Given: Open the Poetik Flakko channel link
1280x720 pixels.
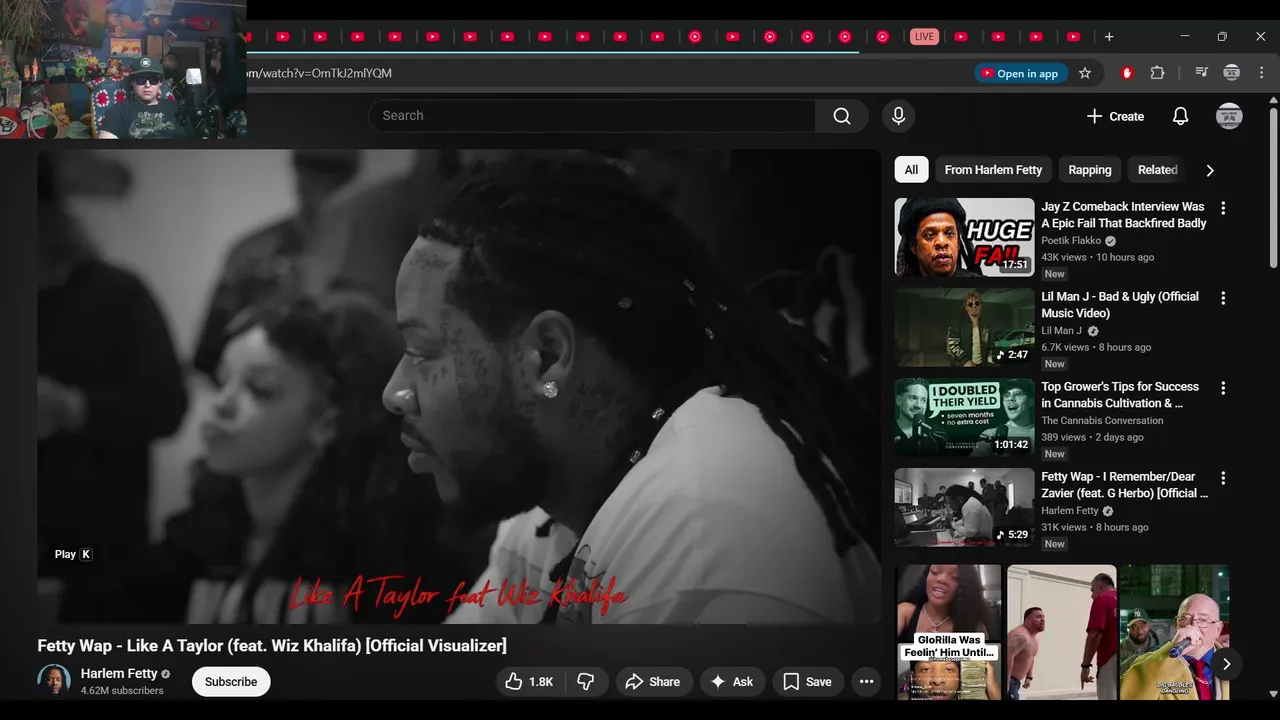Looking at the screenshot, I should point(1071,241).
